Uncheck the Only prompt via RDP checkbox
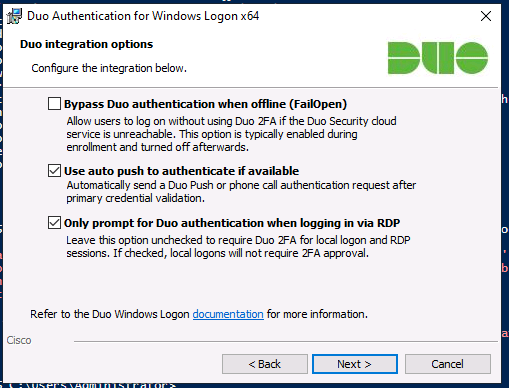This screenshot has width=509, height=388. (x=54, y=223)
